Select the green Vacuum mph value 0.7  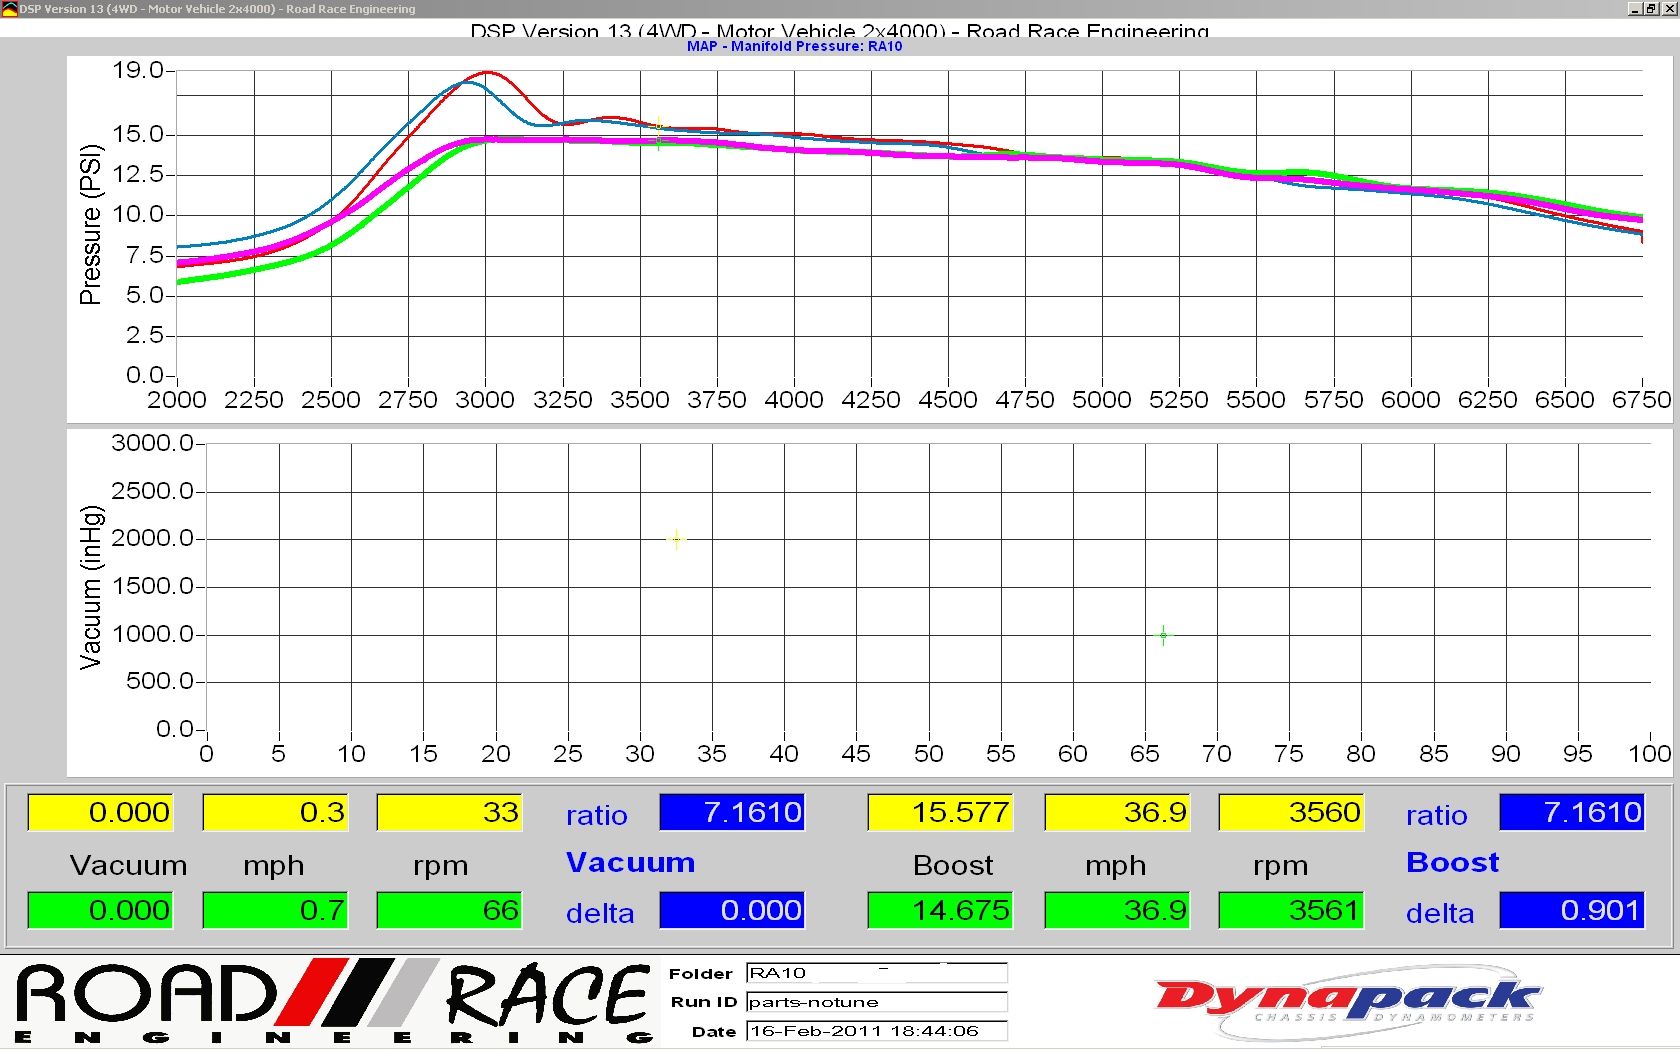pyautogui.click(x=275, y=910)
